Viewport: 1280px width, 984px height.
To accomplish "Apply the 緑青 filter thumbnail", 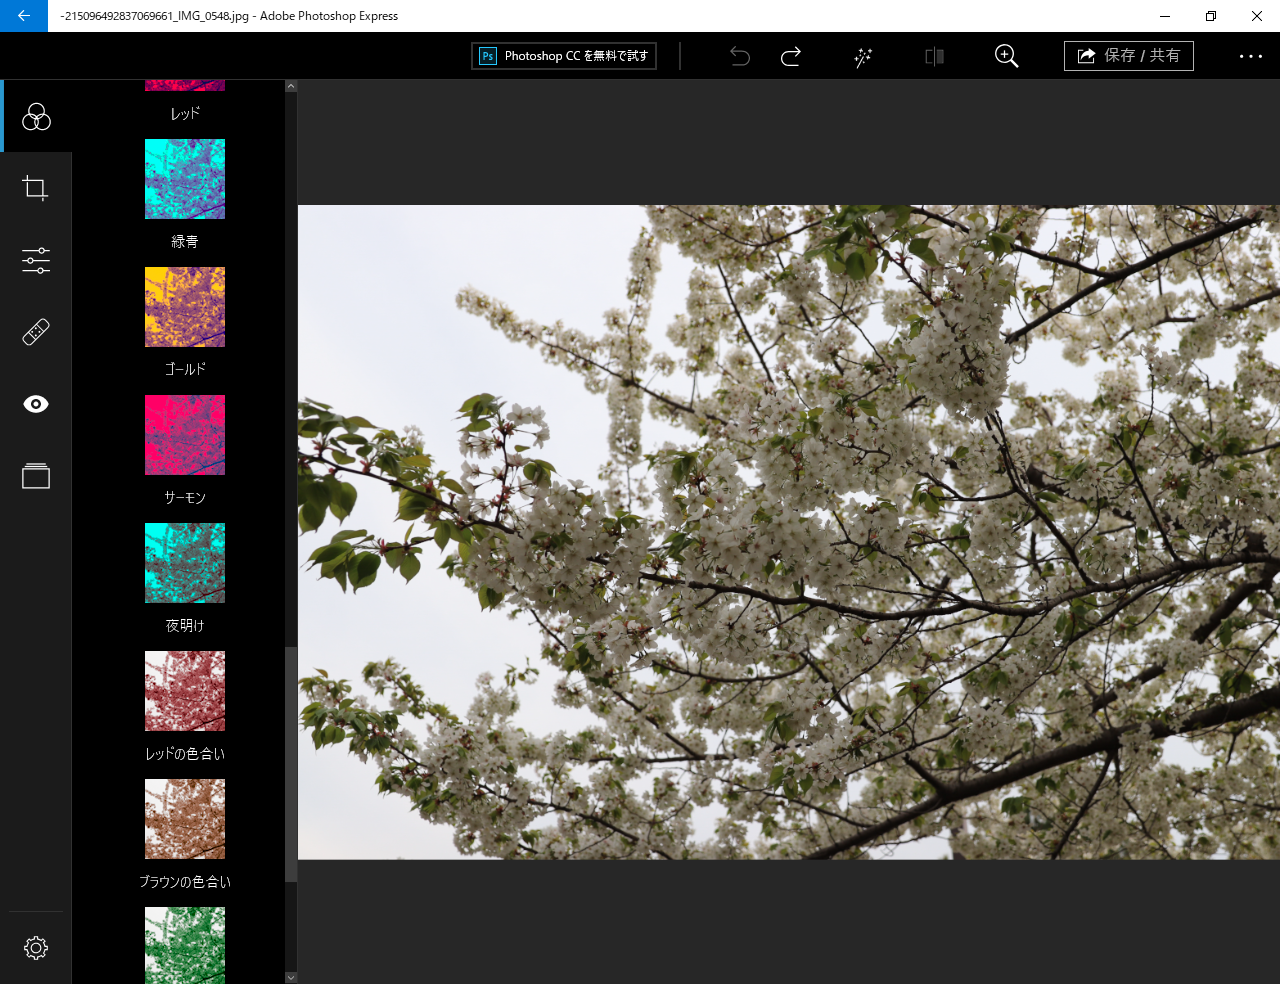I will 185,179.
